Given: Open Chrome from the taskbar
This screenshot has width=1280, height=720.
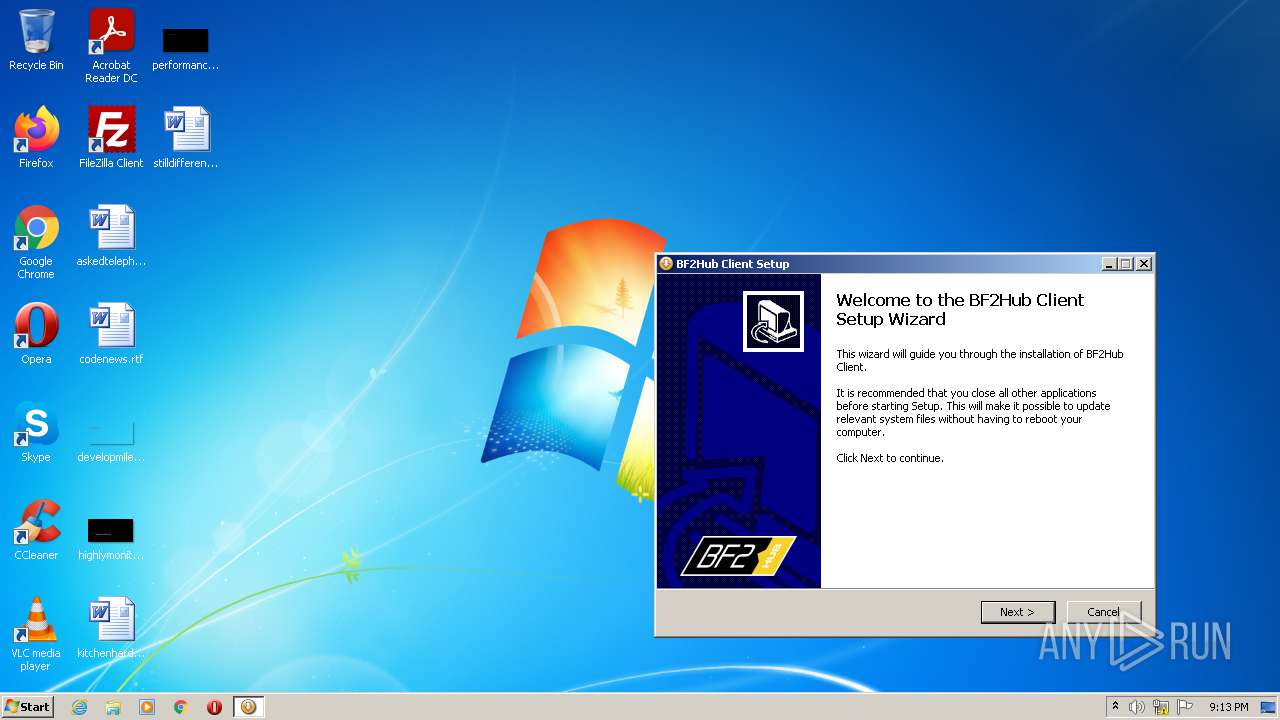Looking at the screenshot, I should pyautogui.click(x=181, y=707).
